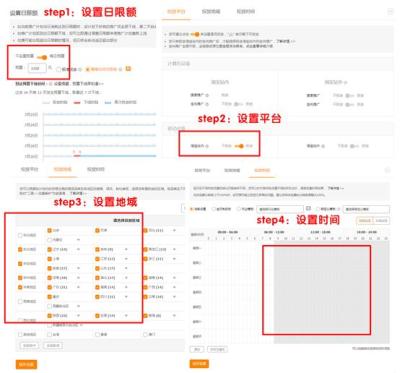Click the help icon beside the boxed mobile-device platform label
This screenshot has height=373, width=400.
point(207,146)
